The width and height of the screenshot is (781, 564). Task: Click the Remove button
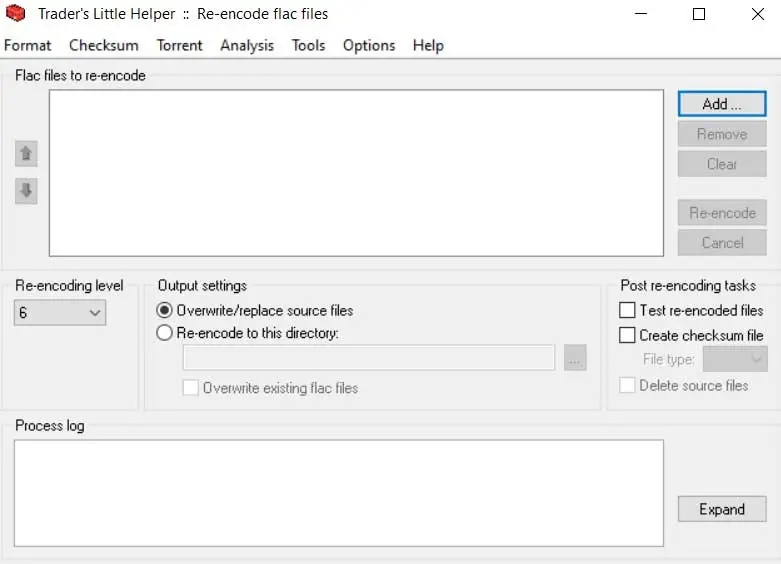coord(722,134)
